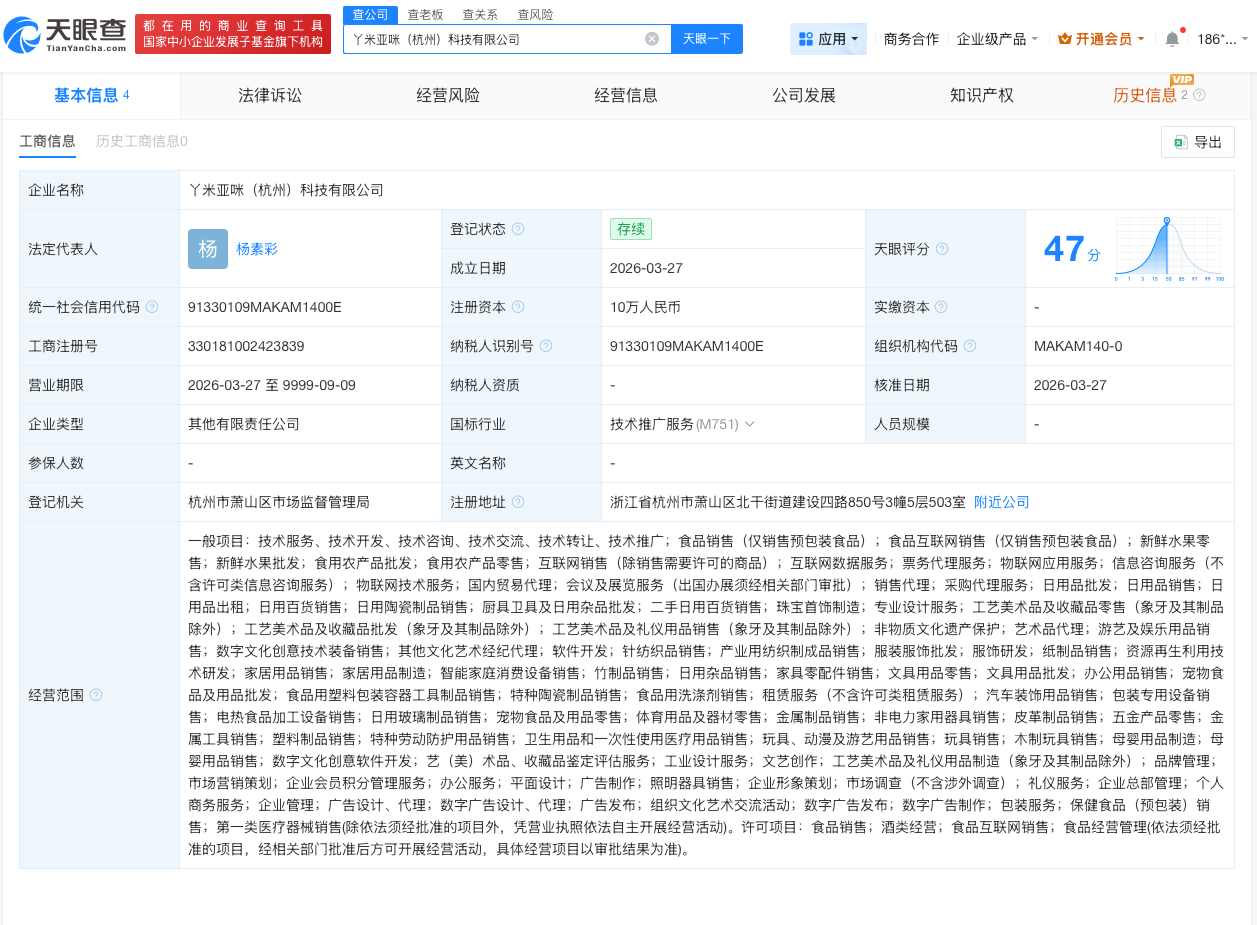Image resolution: width=1257 pixels, height=925 pixels.
Task: Select the 查老板 search tab
Action: coord(426,14)
